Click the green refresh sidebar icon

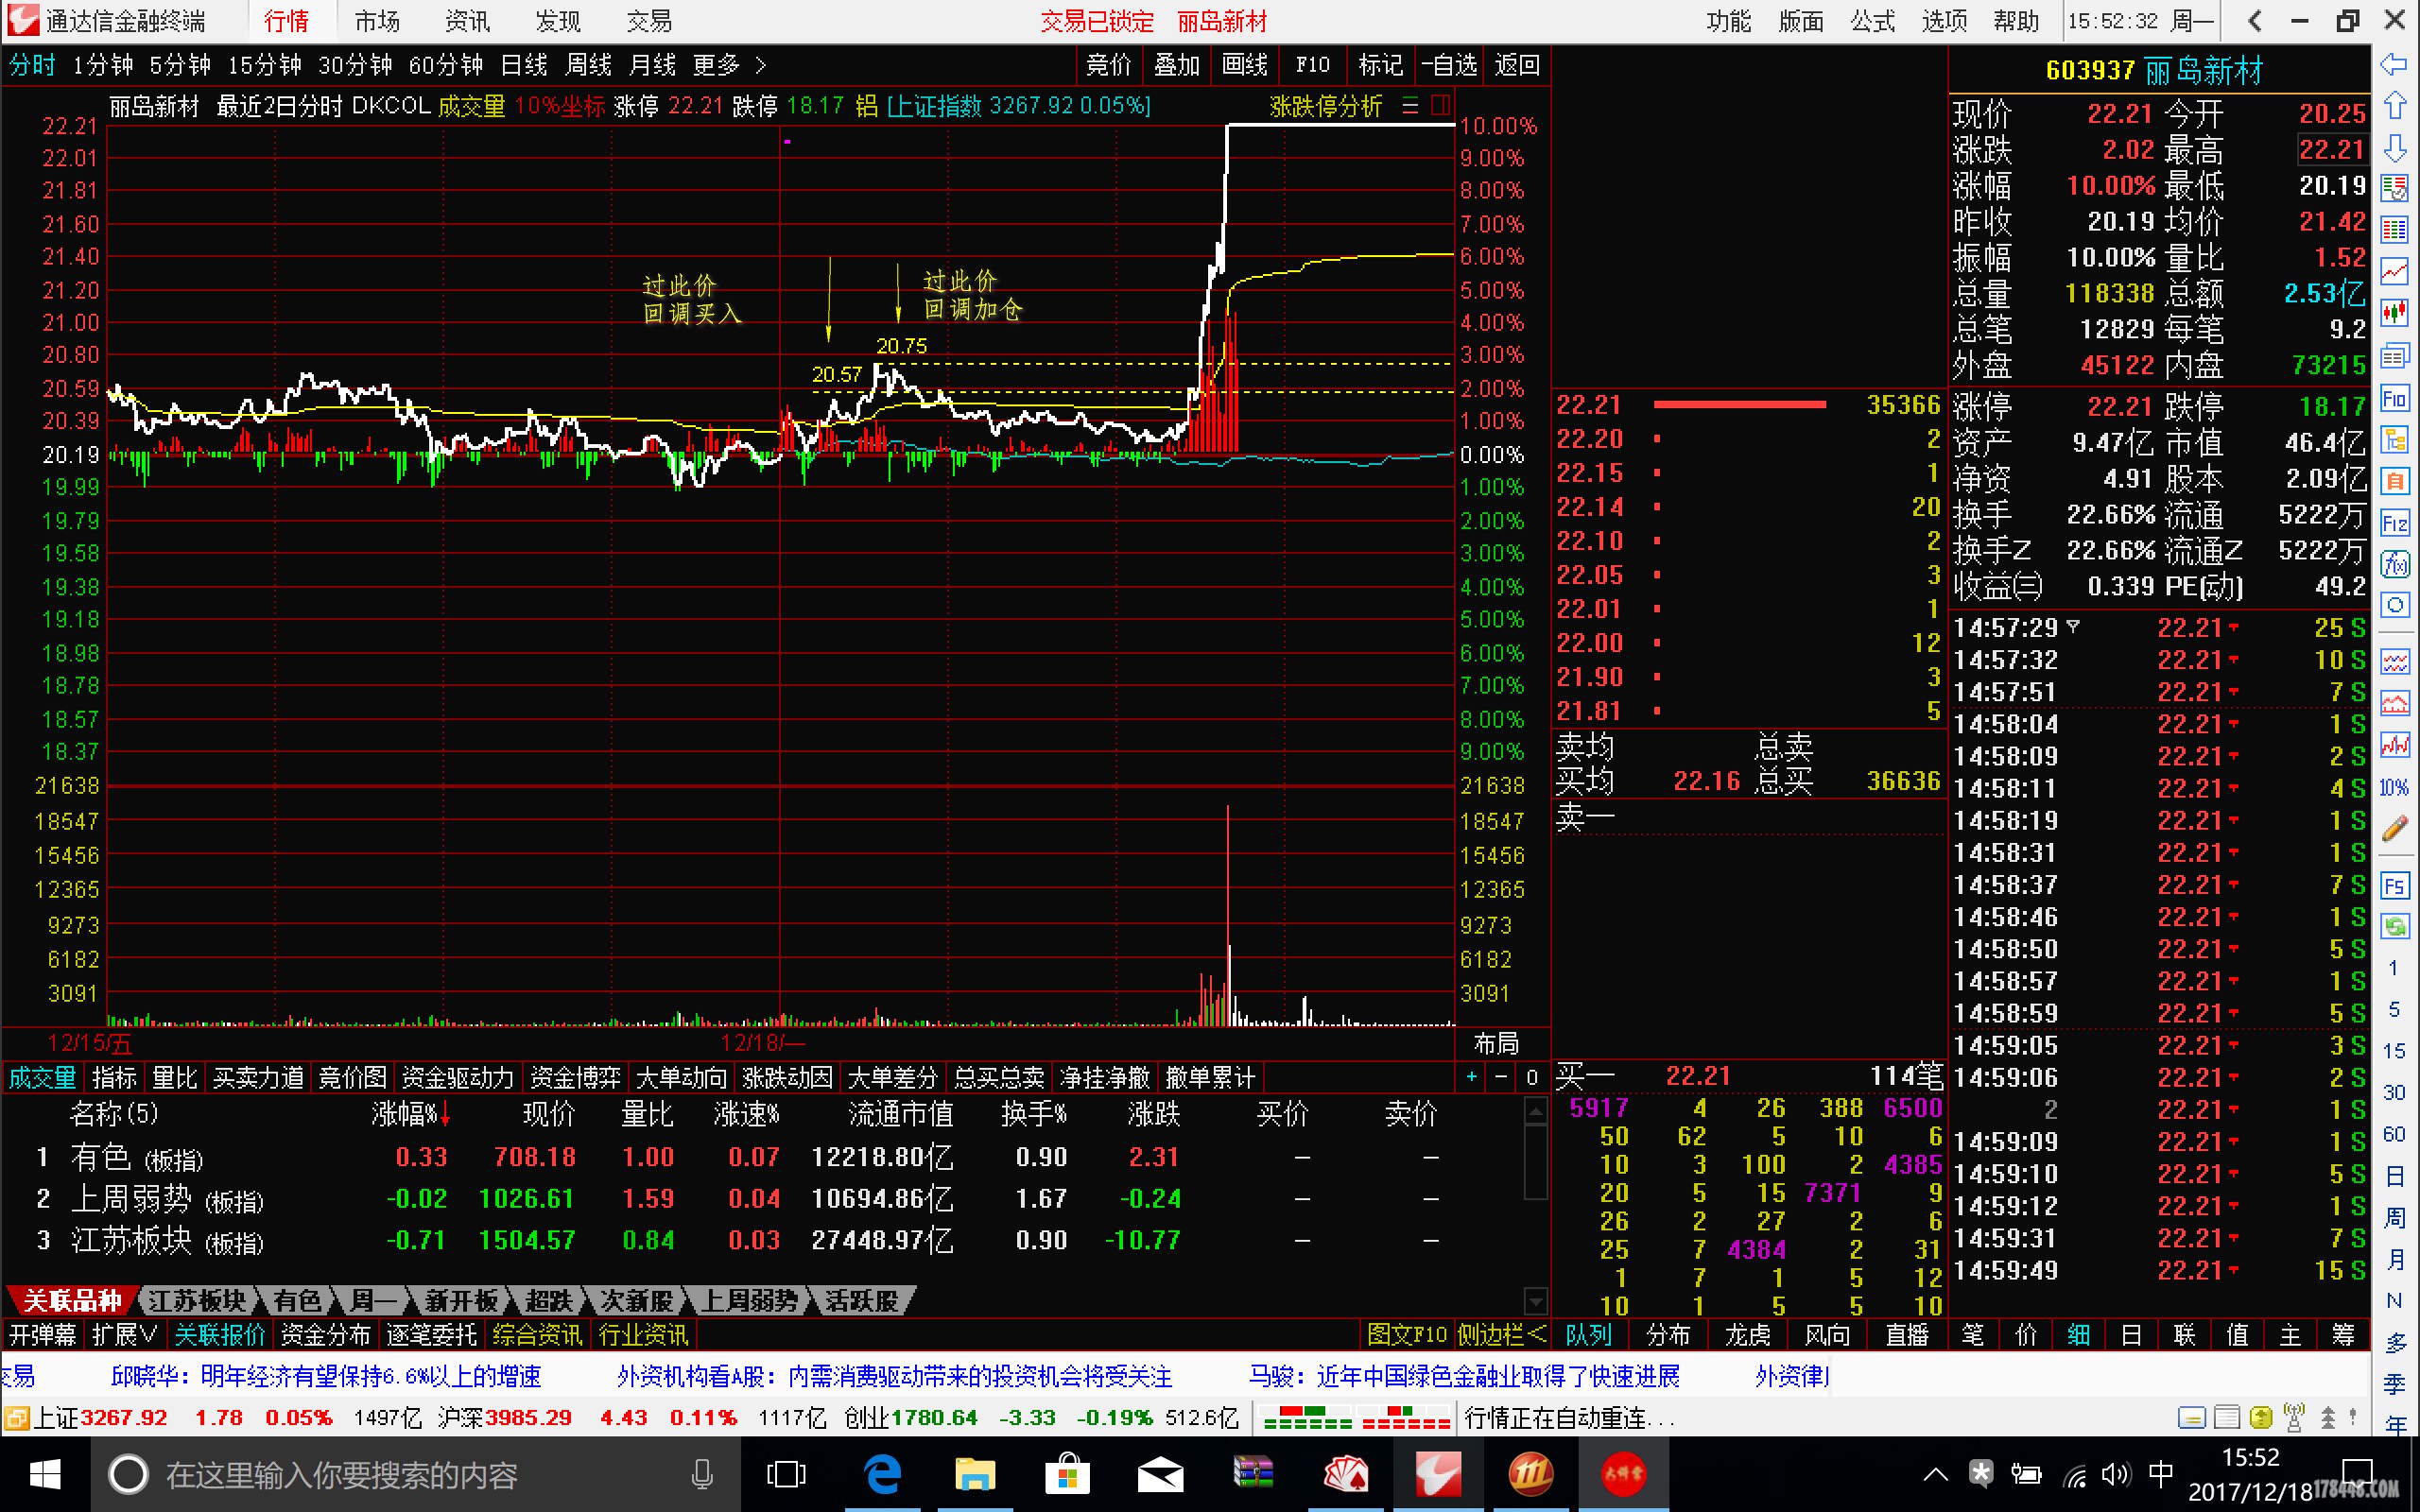(x=2394, y=926)
